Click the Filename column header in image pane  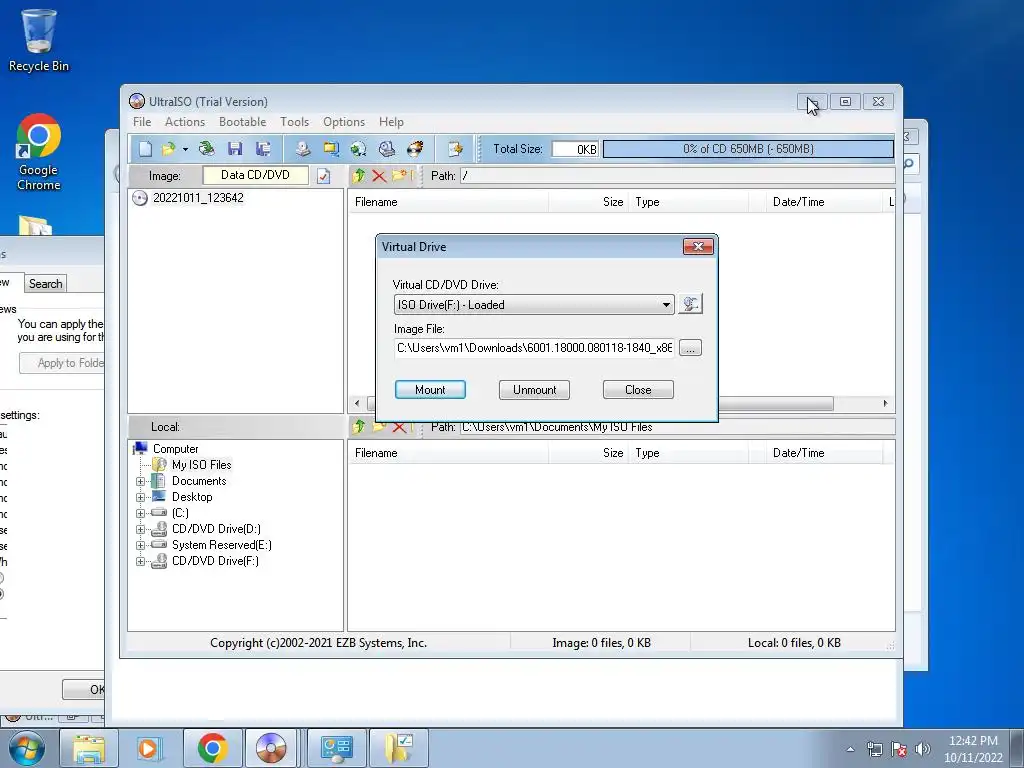[x=448, y=202]
